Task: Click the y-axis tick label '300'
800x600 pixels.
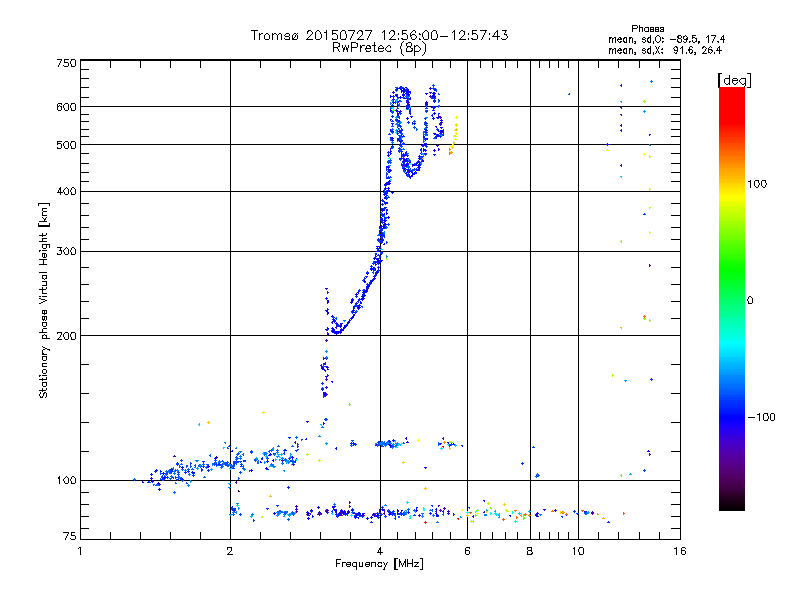Action: pyautogui.click(x=67, y=252)
